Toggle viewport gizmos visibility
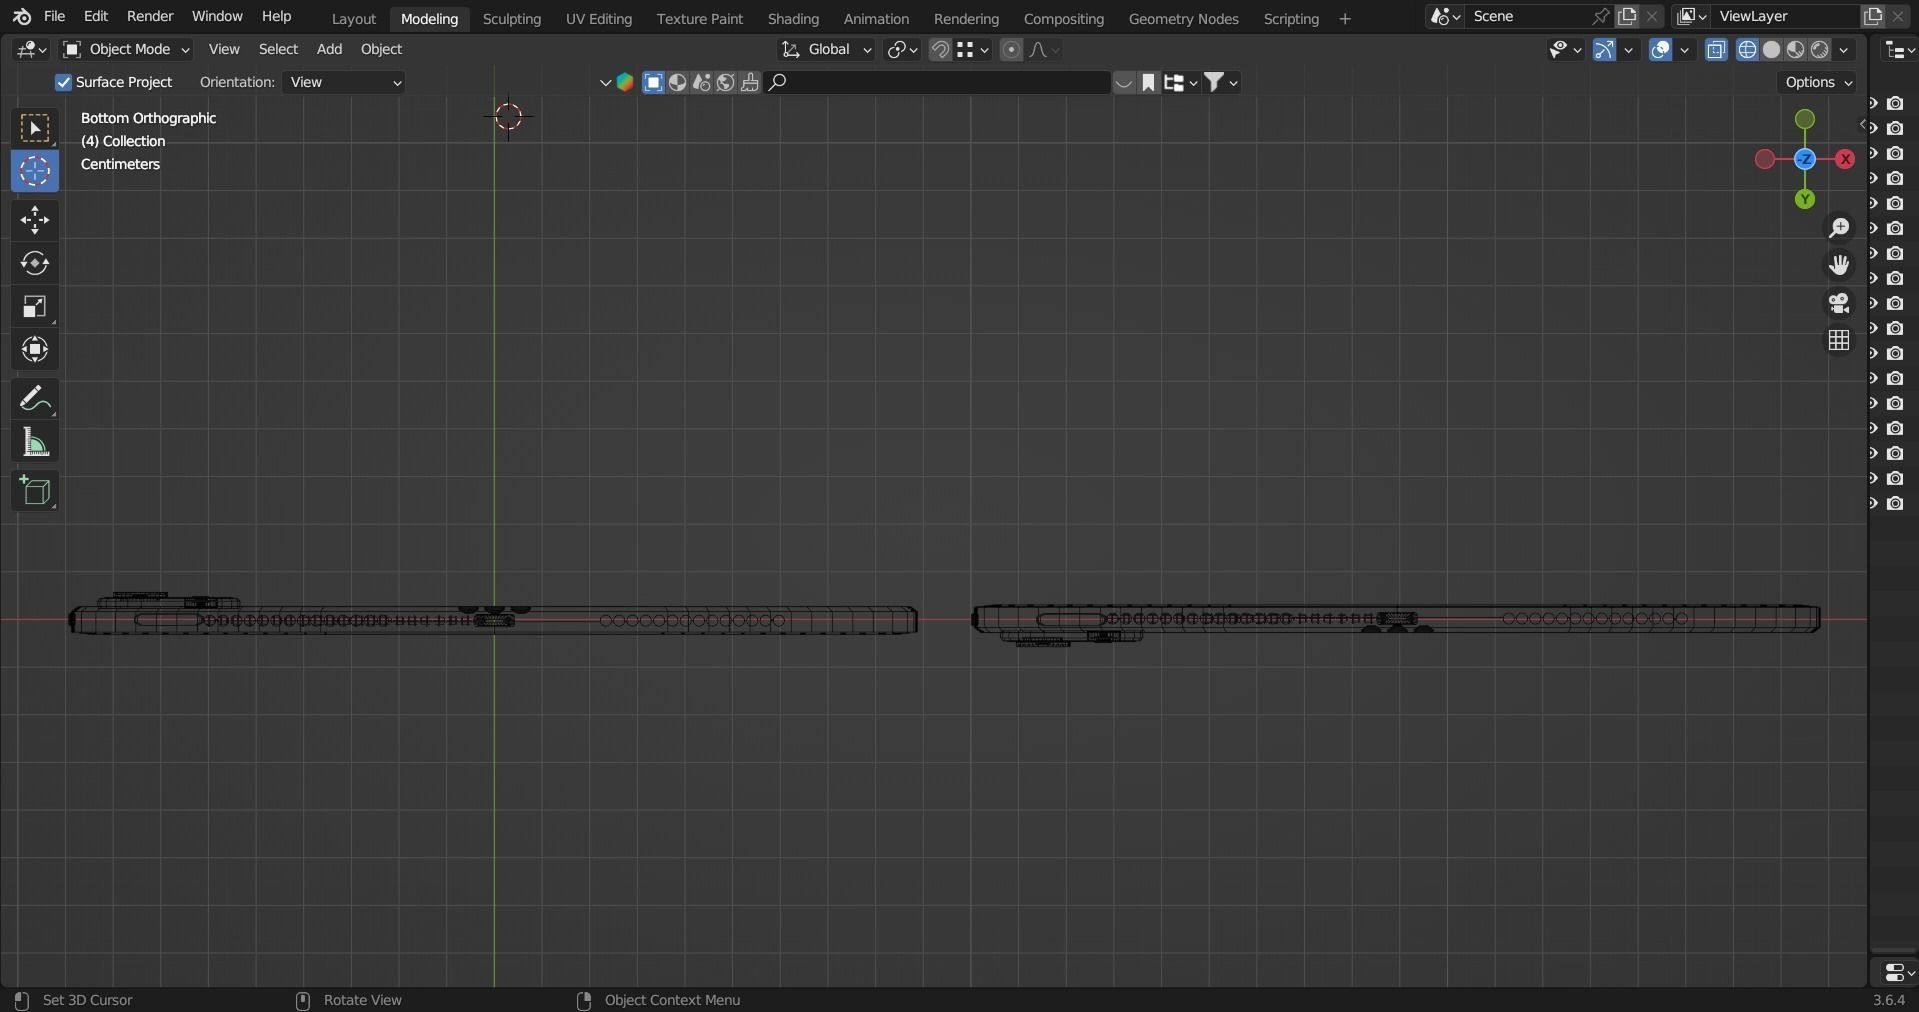The height and width of the screenshot is (1012, 1919). pyautogui.click(x=1604, y=50)
